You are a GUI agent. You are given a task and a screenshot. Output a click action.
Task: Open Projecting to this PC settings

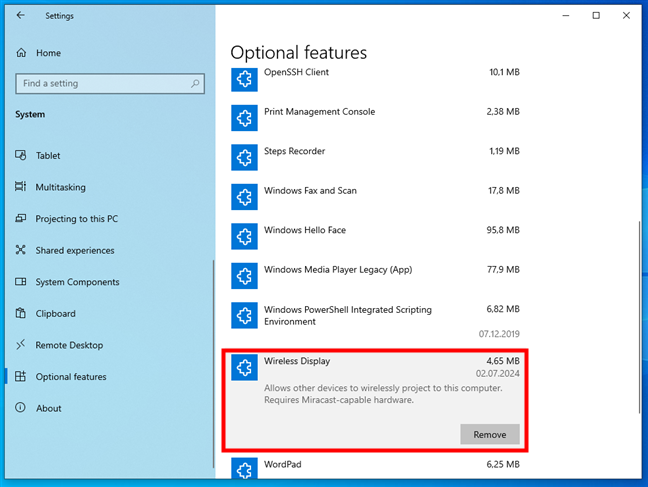point(76,219)
